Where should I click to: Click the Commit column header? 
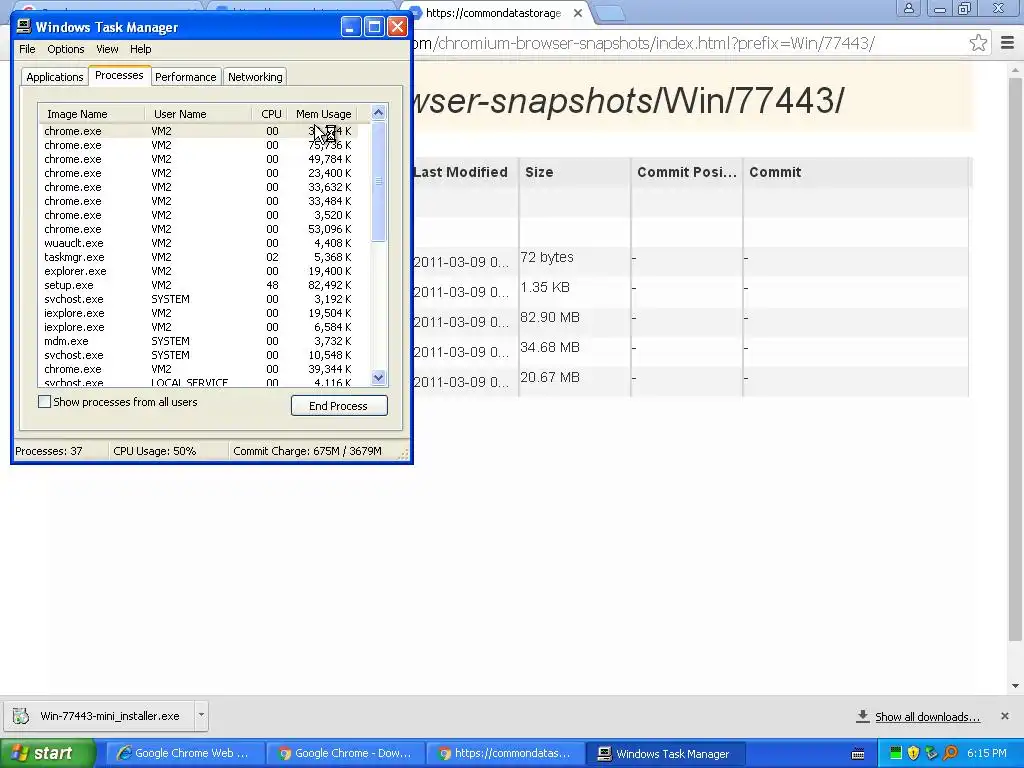857,172
